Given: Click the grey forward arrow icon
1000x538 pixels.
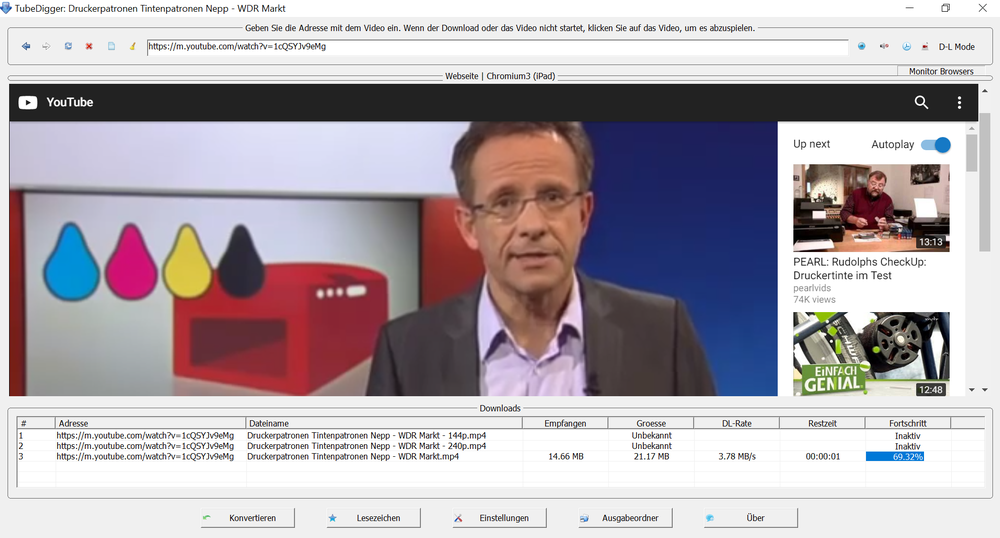Looking at the screenshot, I should 47,47.
